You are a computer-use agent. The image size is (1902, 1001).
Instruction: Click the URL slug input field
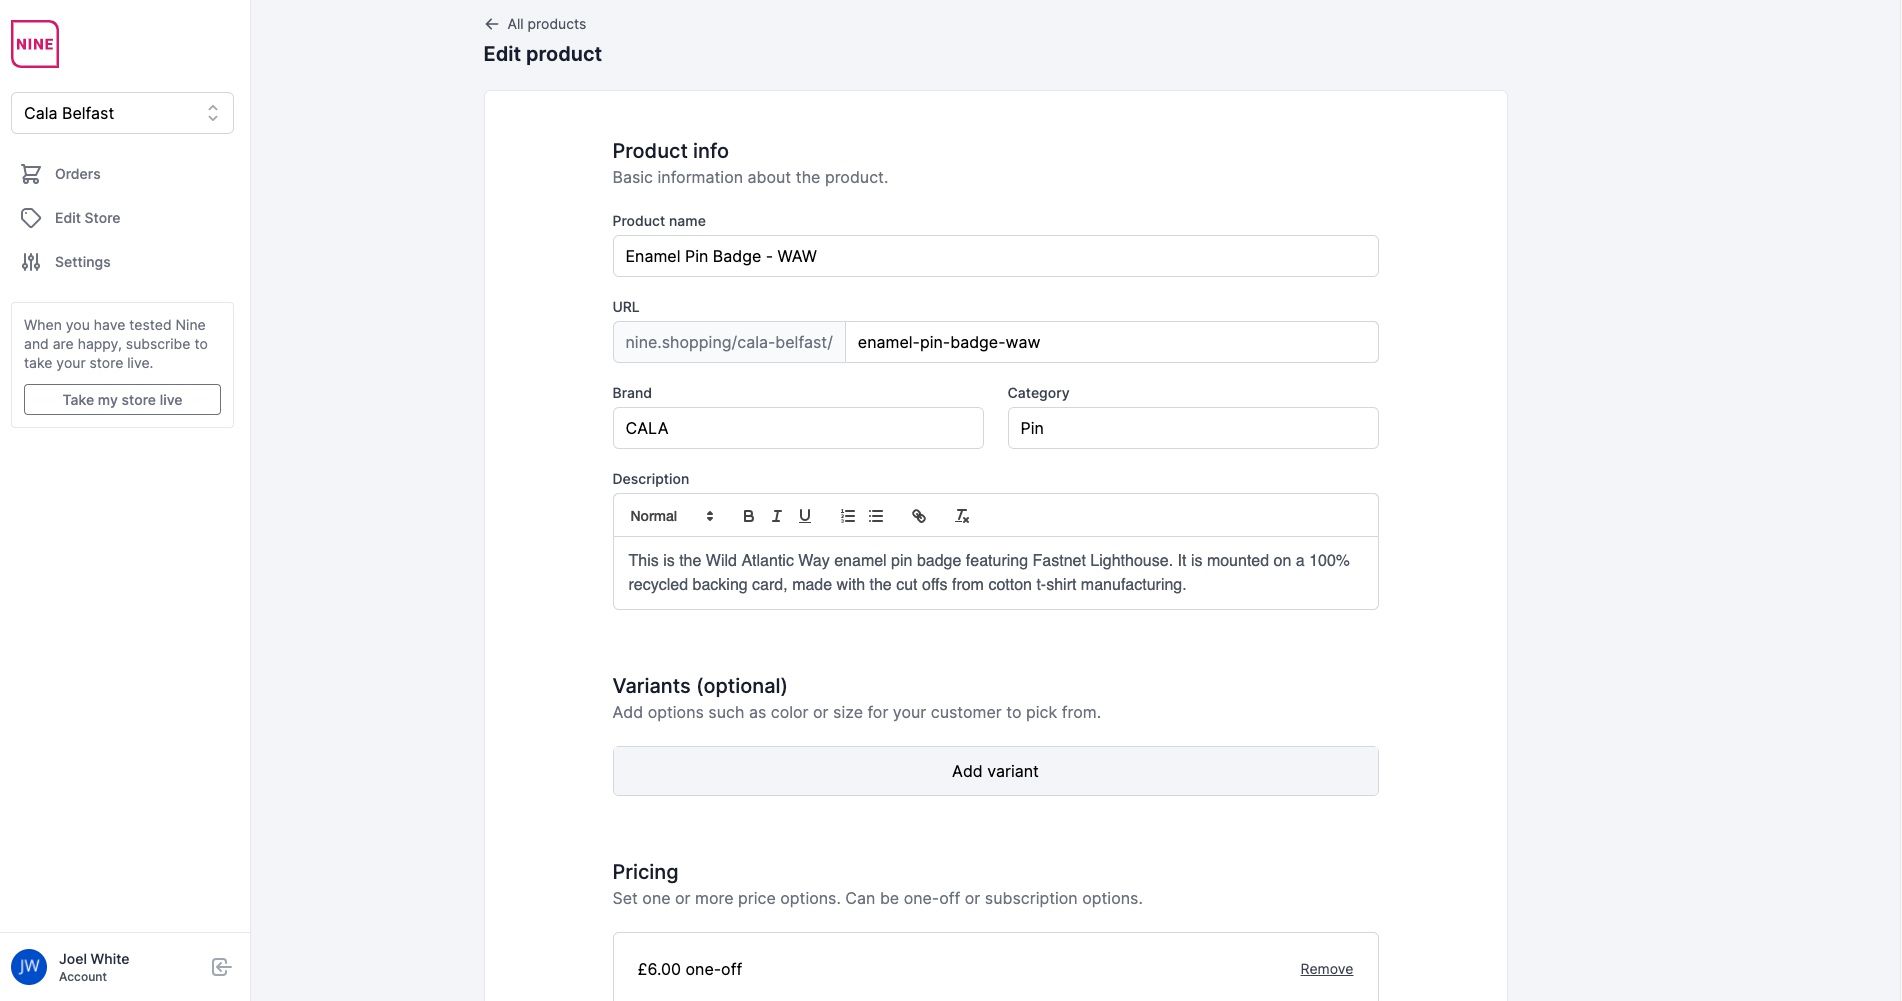1111,342
